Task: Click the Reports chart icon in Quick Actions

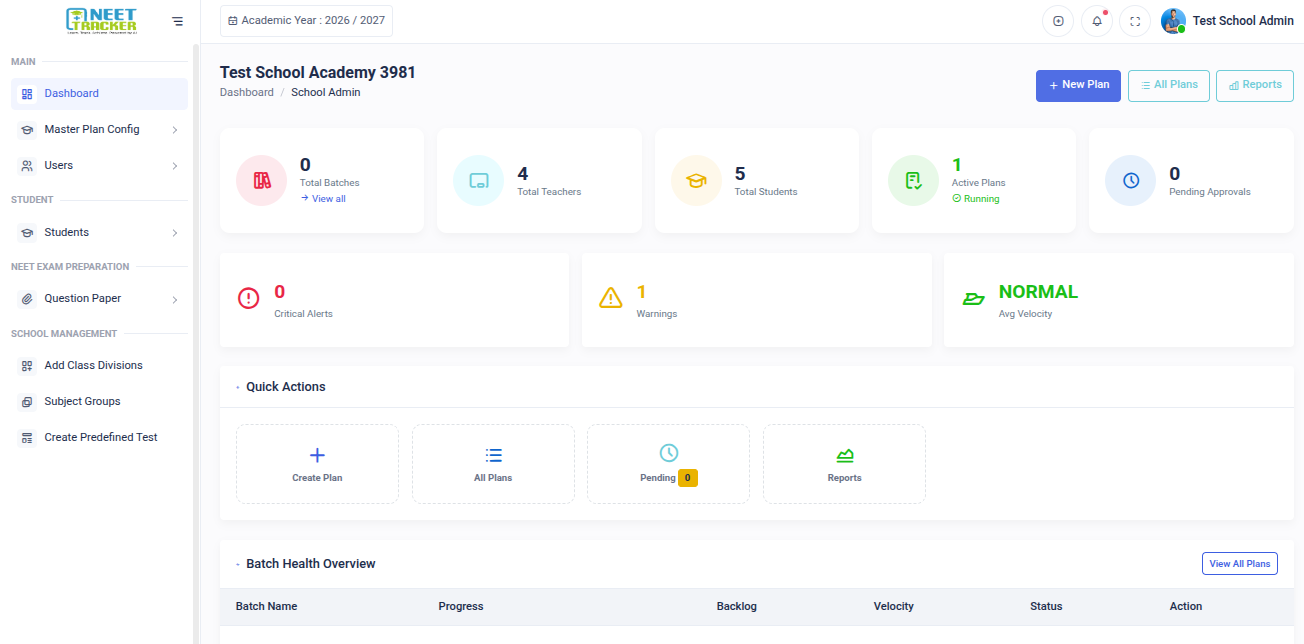Action: coord(845,455)
